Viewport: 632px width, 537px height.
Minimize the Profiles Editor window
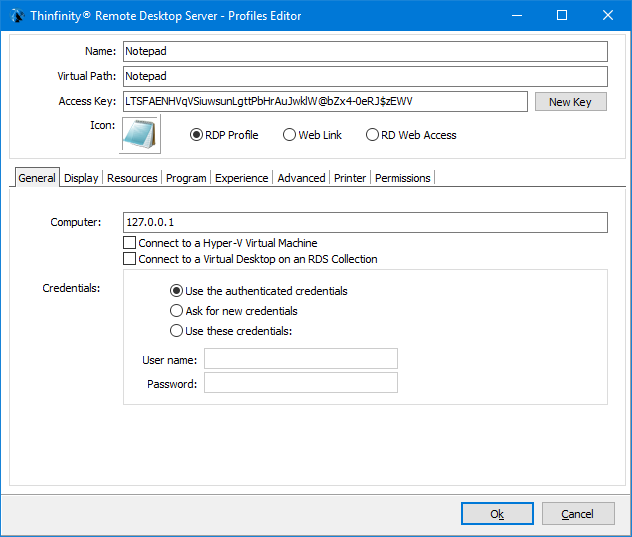pos(517,16)
